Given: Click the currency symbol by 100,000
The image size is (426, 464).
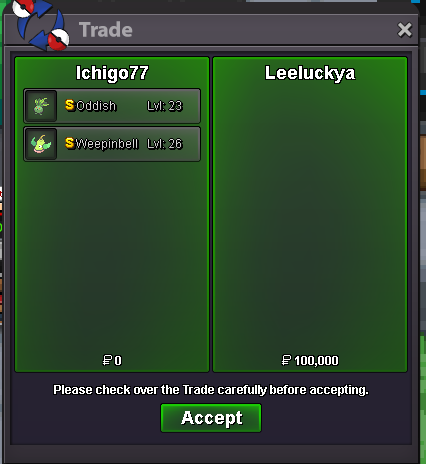Looking at the screenshot, I should pyautogui.click(x=286, y=360).
